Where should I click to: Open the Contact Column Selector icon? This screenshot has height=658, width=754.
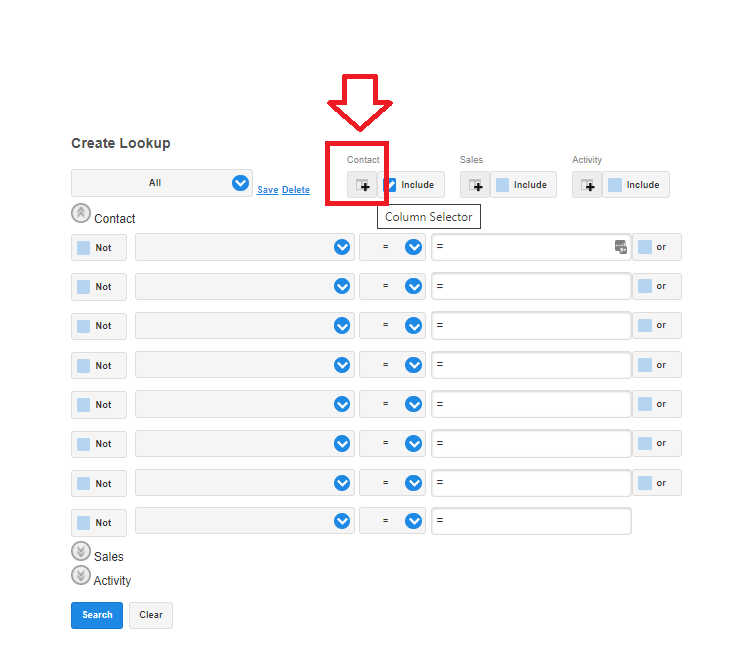[x=363, y=185]
